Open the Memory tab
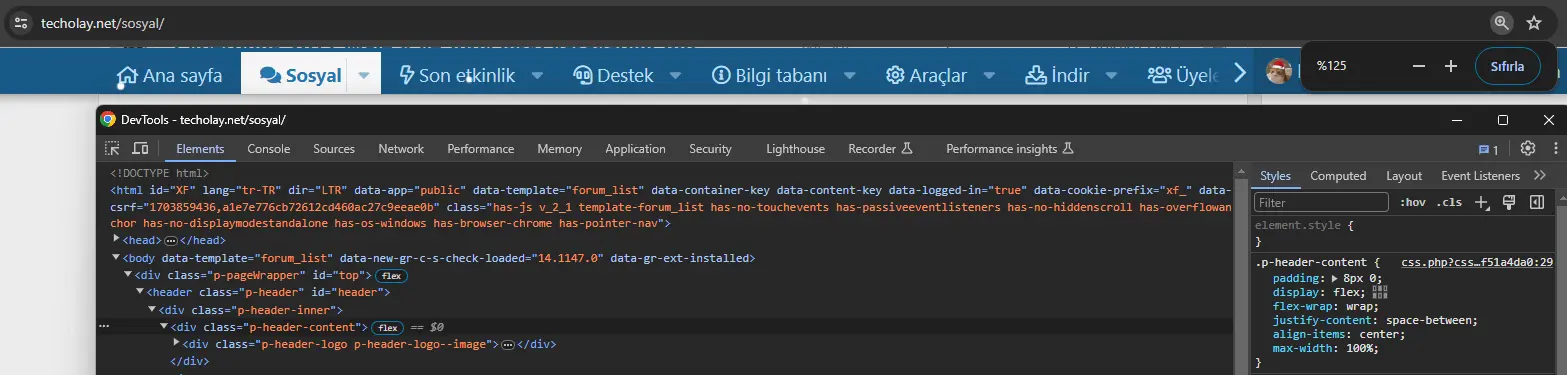Image resolution: width=1567 pixels, height=375 pixels. [559, 149]
